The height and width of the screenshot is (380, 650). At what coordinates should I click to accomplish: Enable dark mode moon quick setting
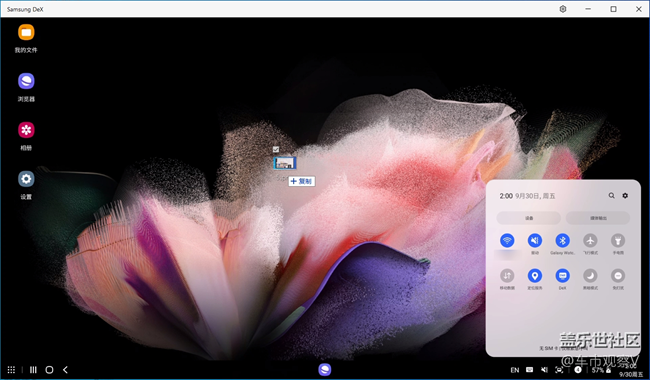pos(590,276)
